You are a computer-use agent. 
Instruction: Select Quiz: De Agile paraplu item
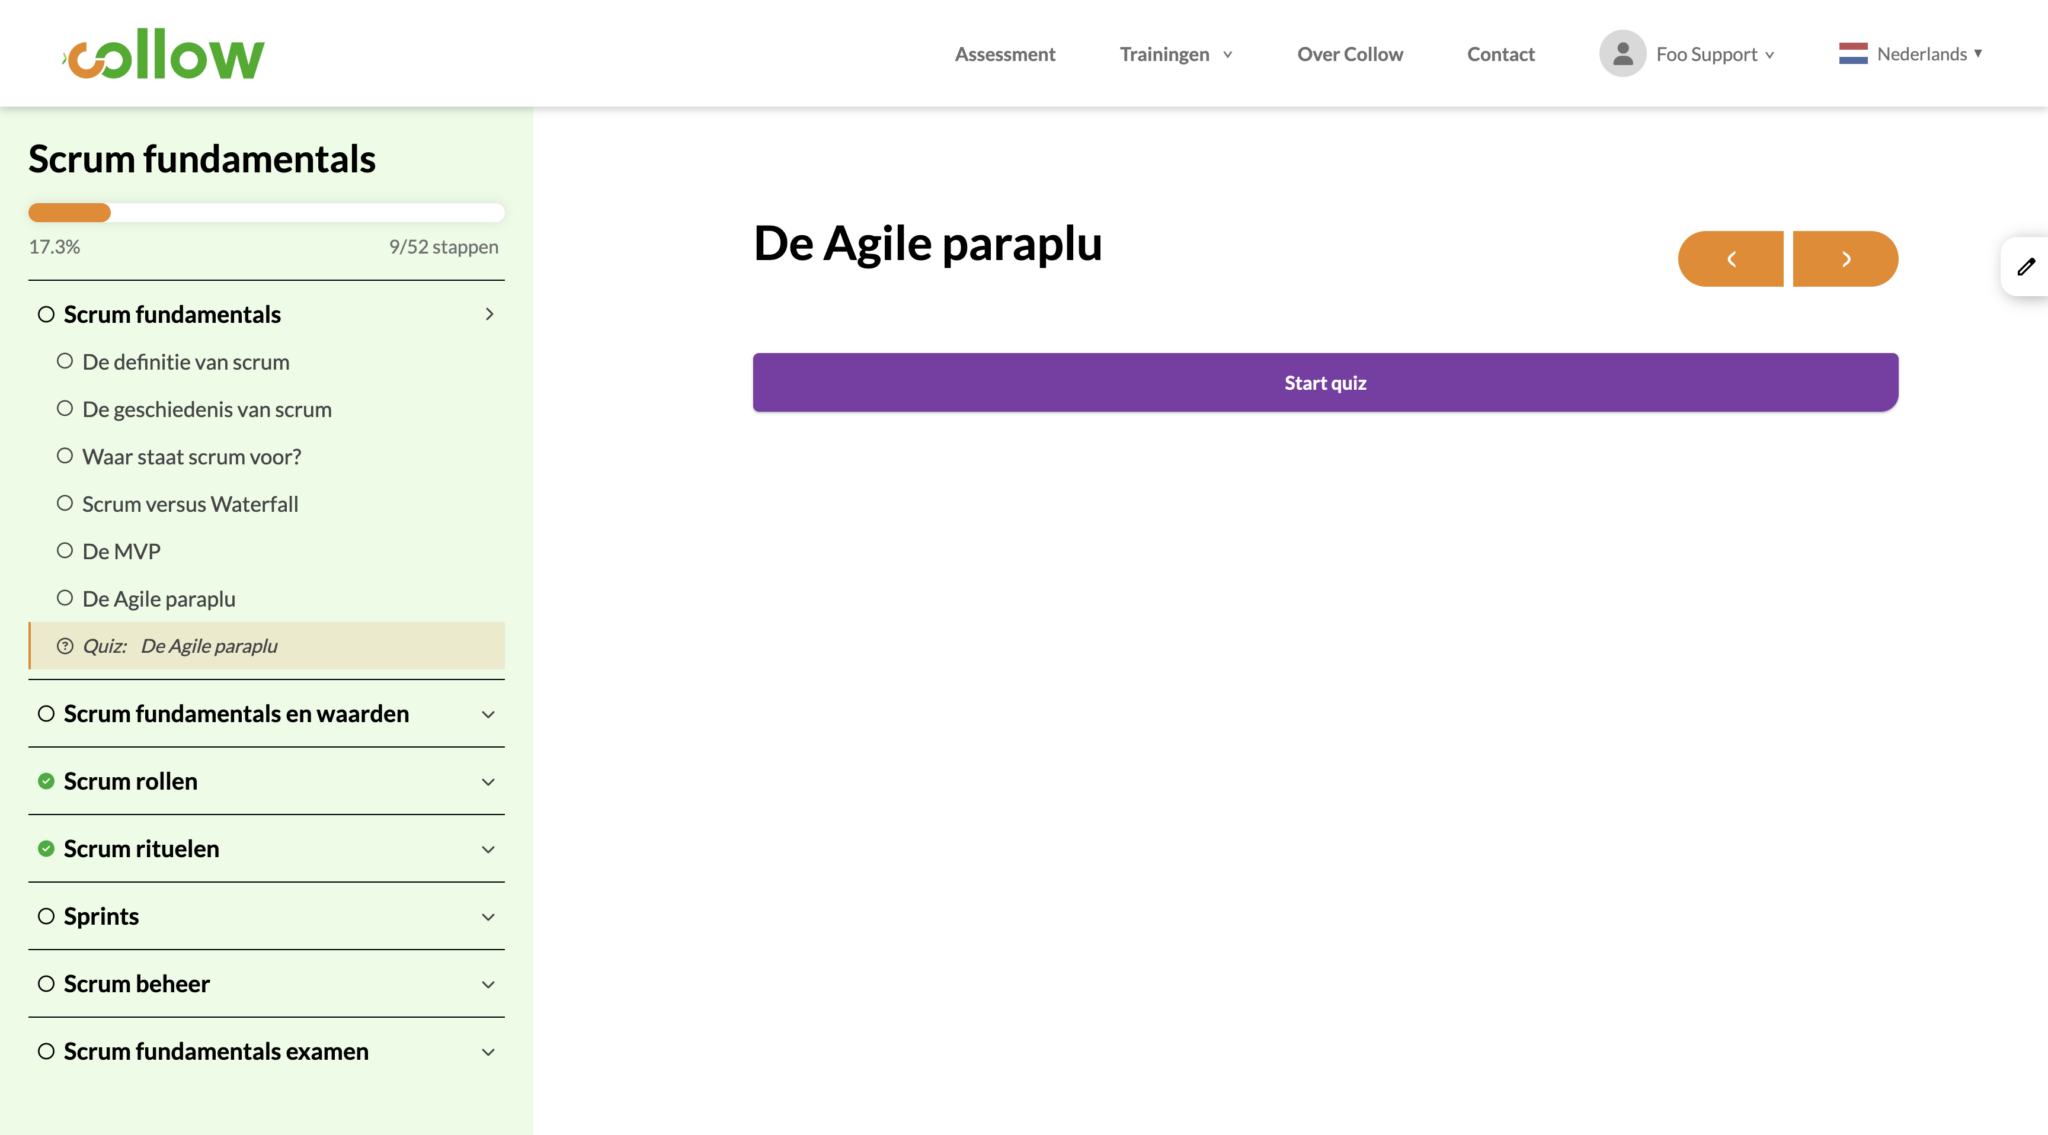click(x=267, y=646)
